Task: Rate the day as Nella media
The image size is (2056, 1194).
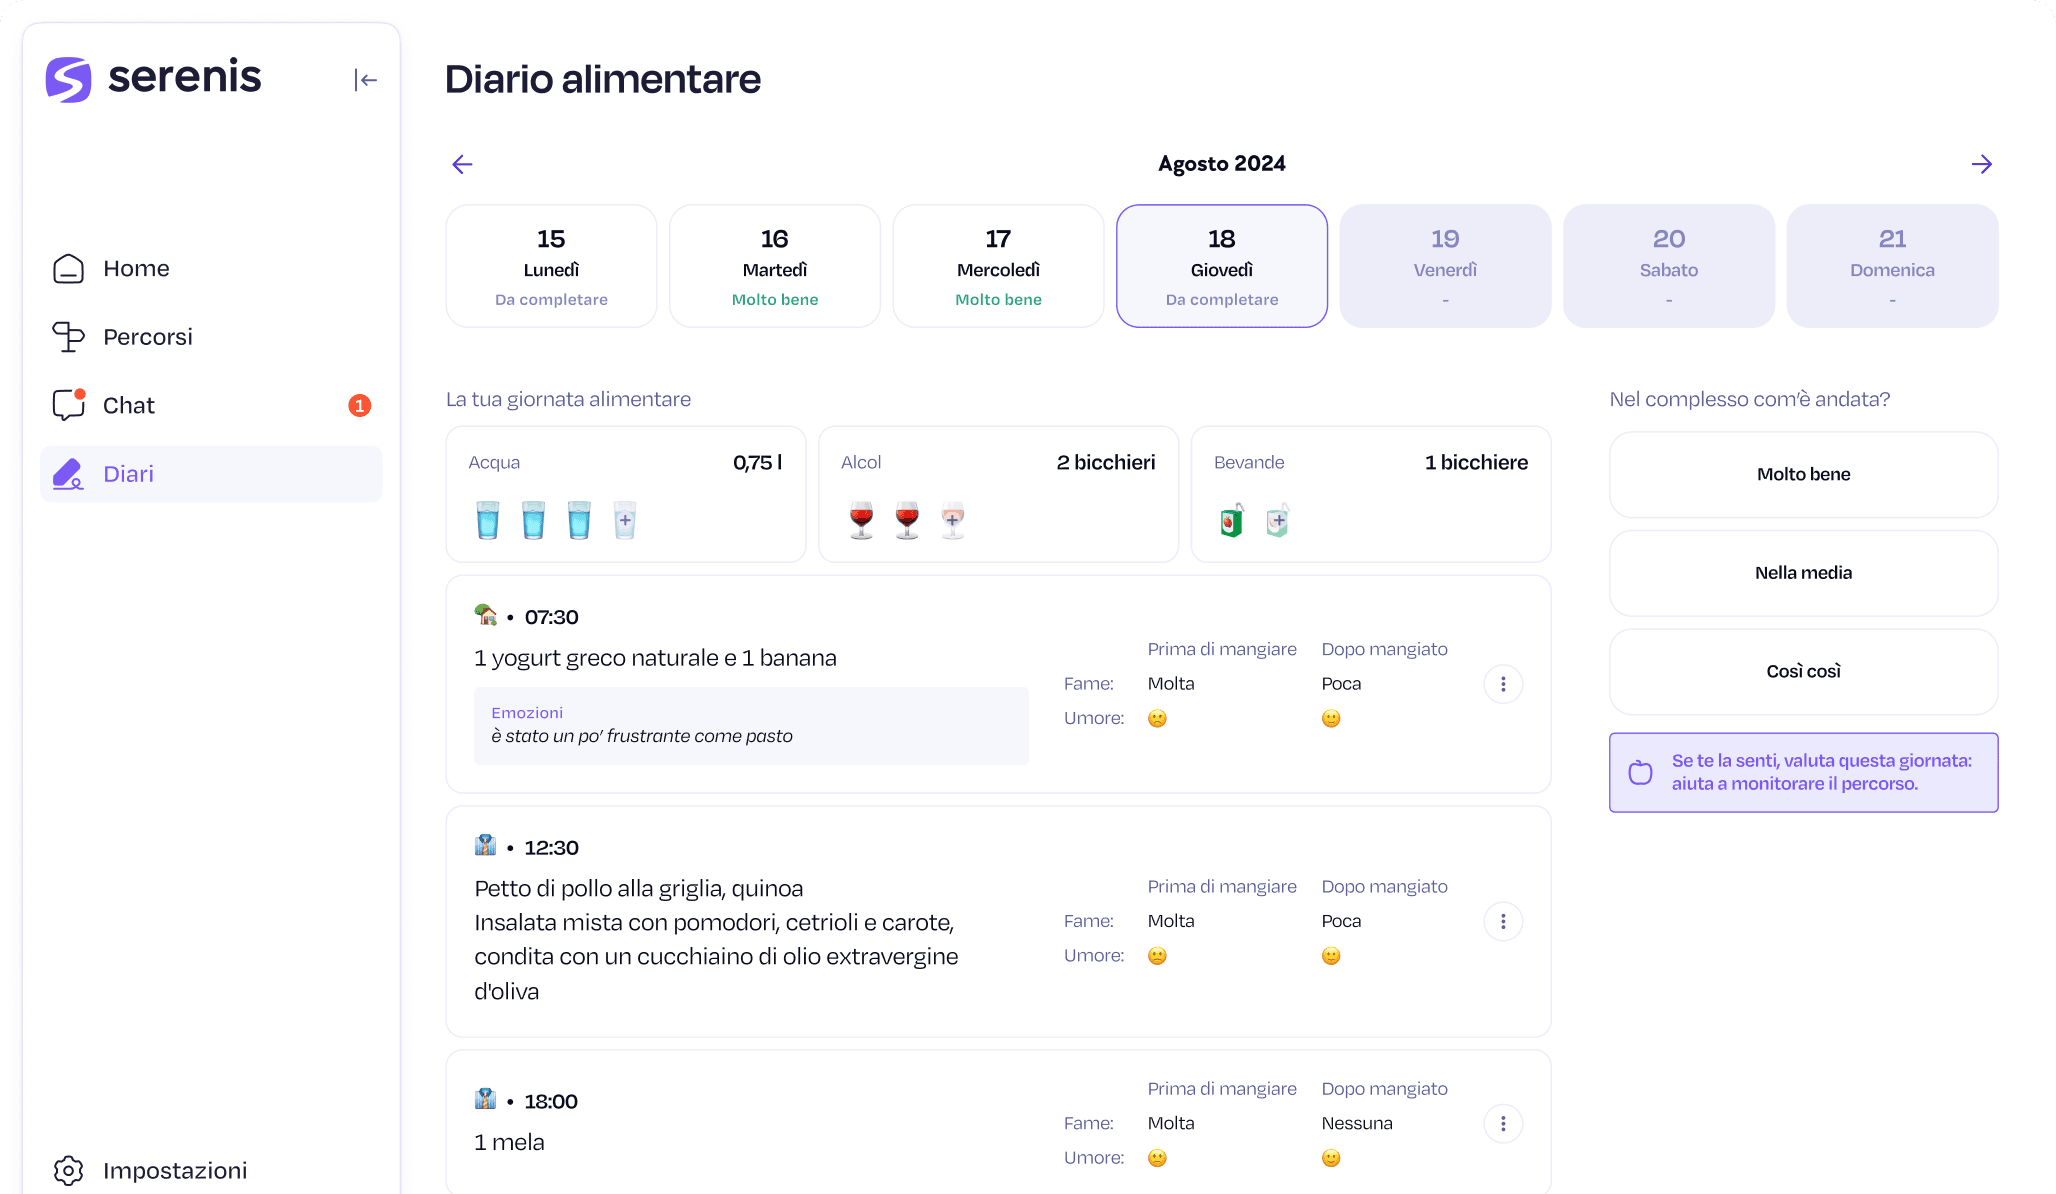Action: [1803, 573]
